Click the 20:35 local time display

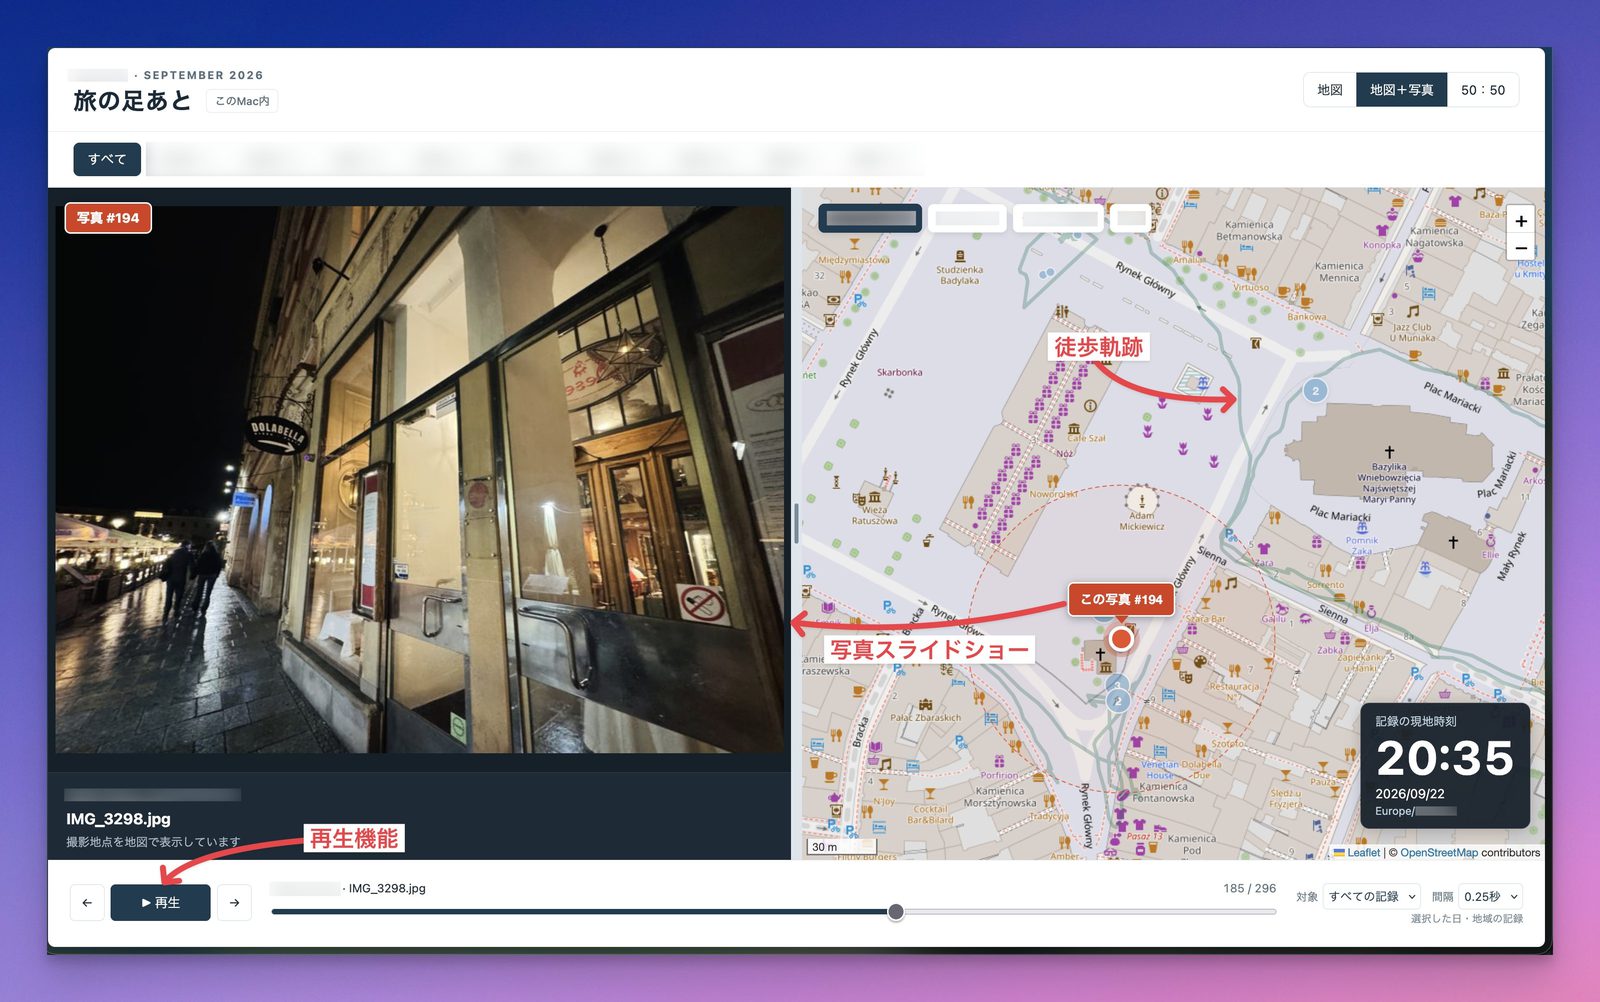tap(1444, 758)
